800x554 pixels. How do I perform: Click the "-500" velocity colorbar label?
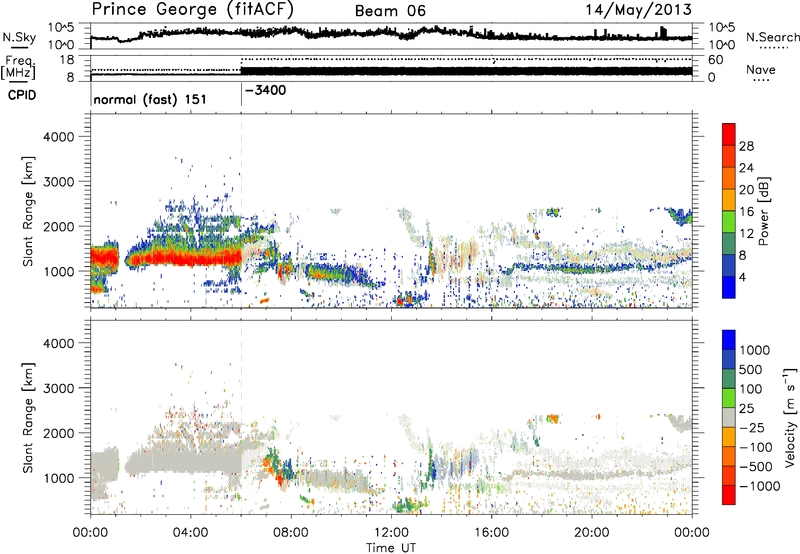pyautogui.click(x=755, y=467)
